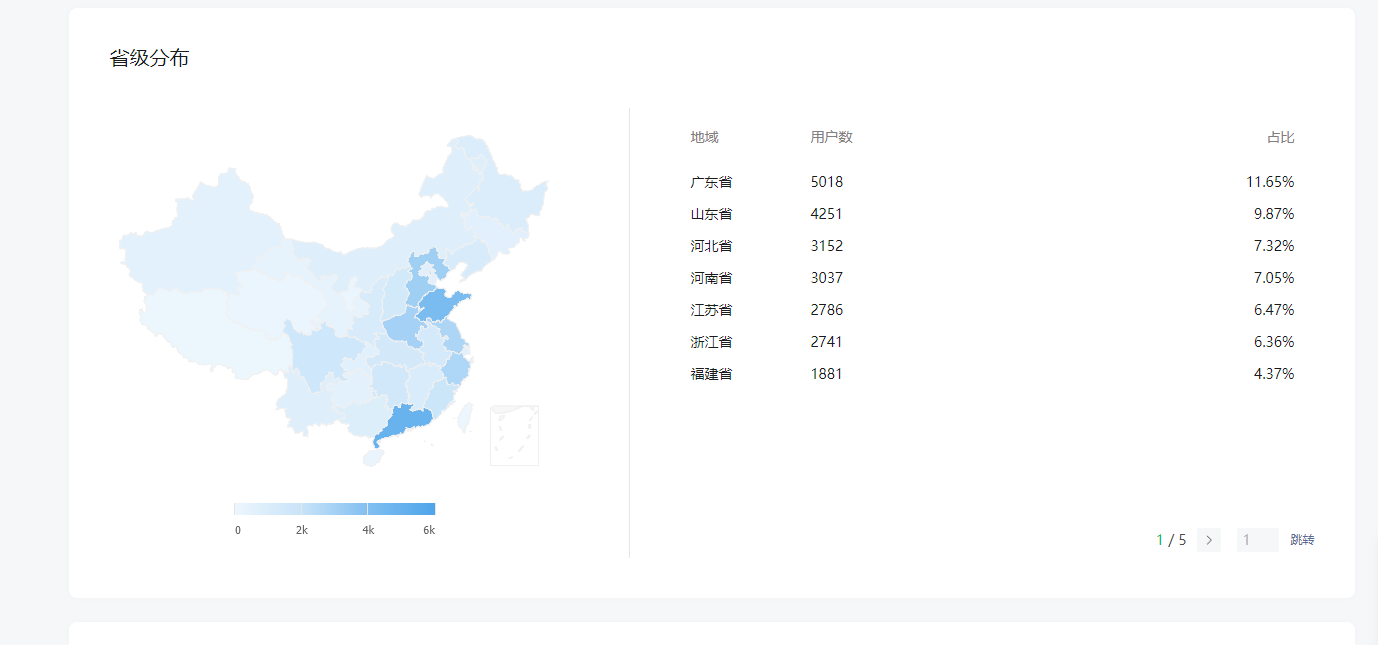Click Xinjiang region on the map
Screen dimensions: 1378x645
[200, 235]
